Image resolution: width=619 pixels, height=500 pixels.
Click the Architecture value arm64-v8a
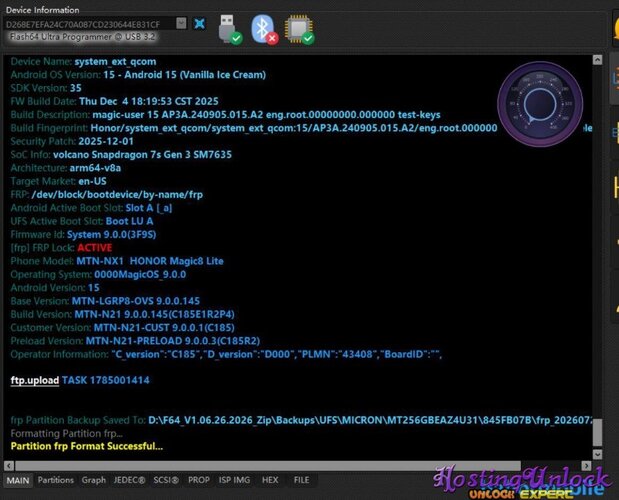[x=95, y=168]
